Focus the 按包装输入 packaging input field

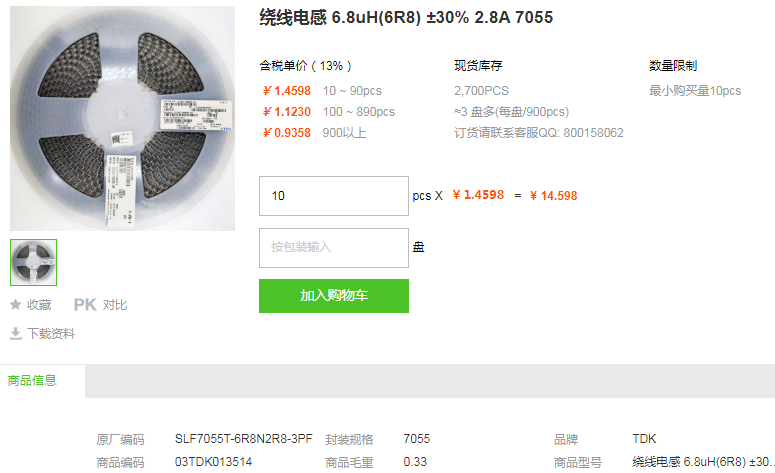click(x=334, y=248)
